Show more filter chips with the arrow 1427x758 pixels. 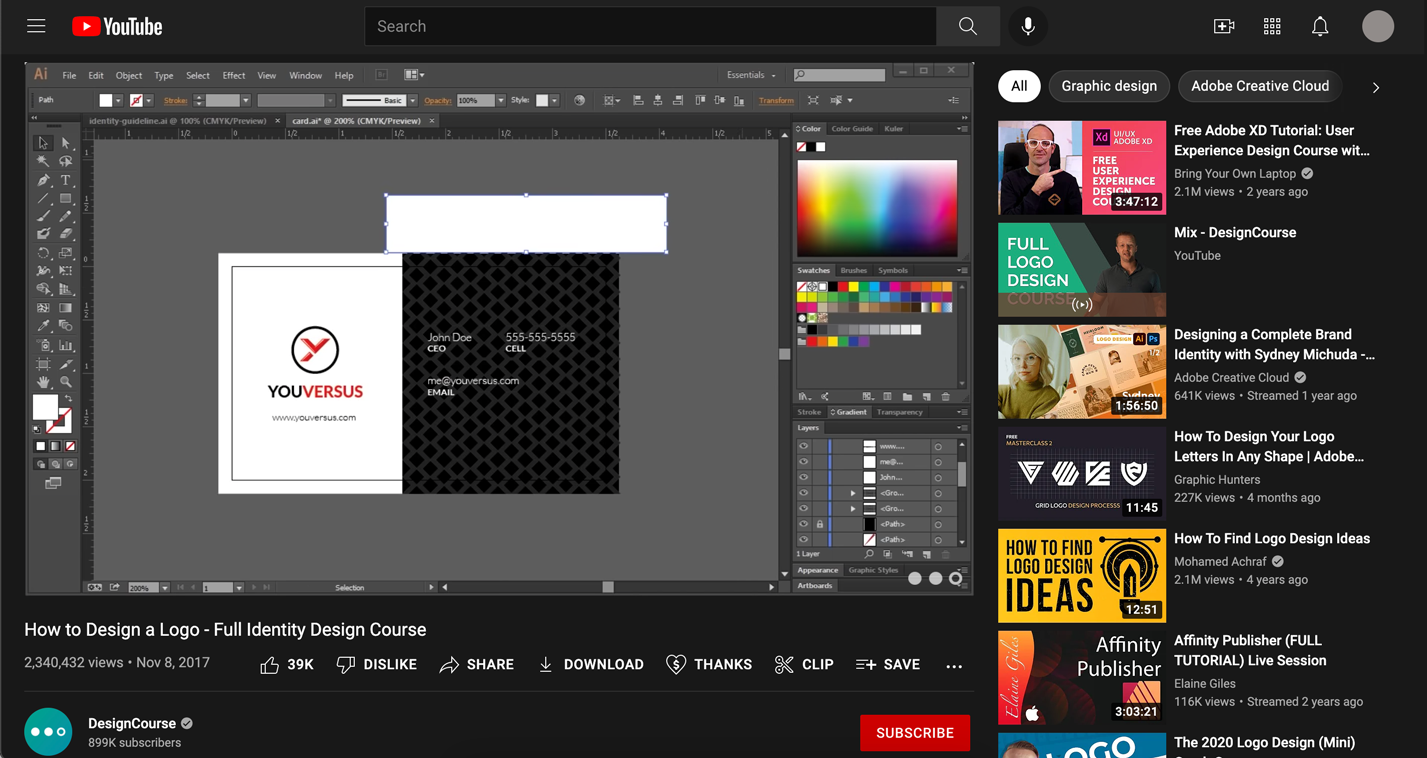pos(1376,87)
